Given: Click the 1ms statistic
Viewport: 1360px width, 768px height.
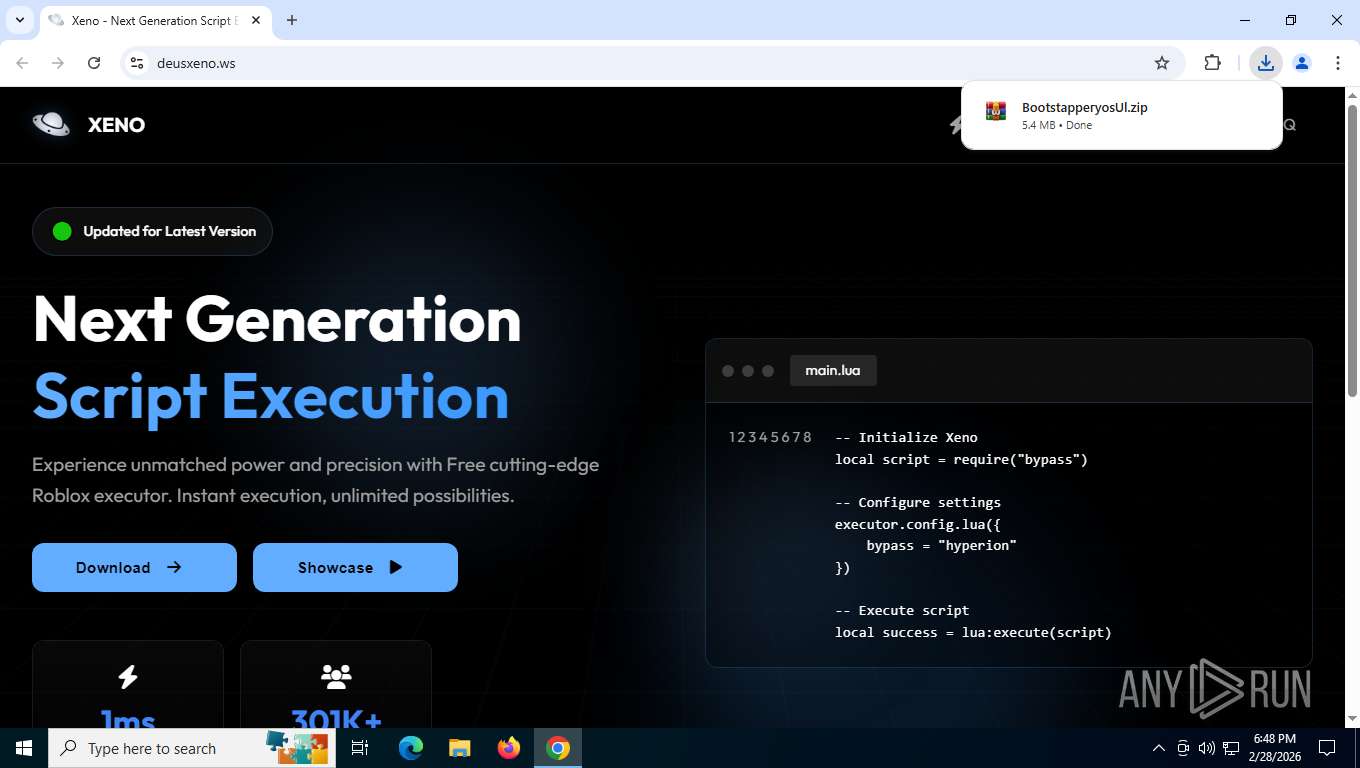Looking at the screenshot, I should [x=128, y=719].
